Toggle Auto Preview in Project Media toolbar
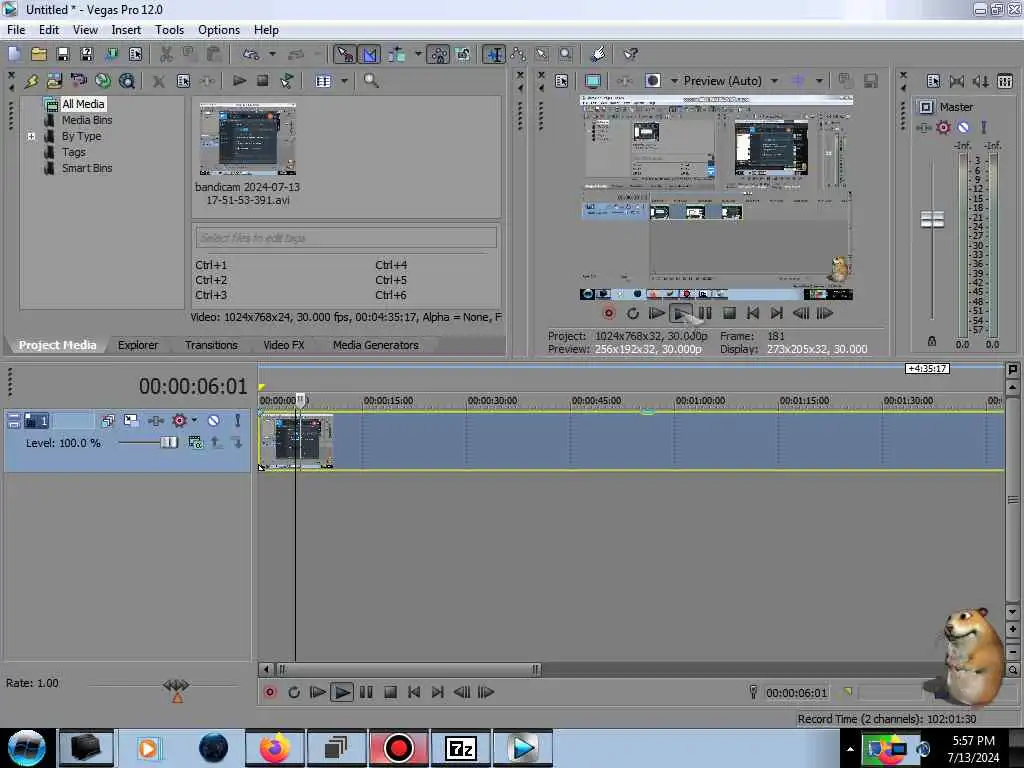This screenshot has height=768, width=1024. click(x=287, y=81)
